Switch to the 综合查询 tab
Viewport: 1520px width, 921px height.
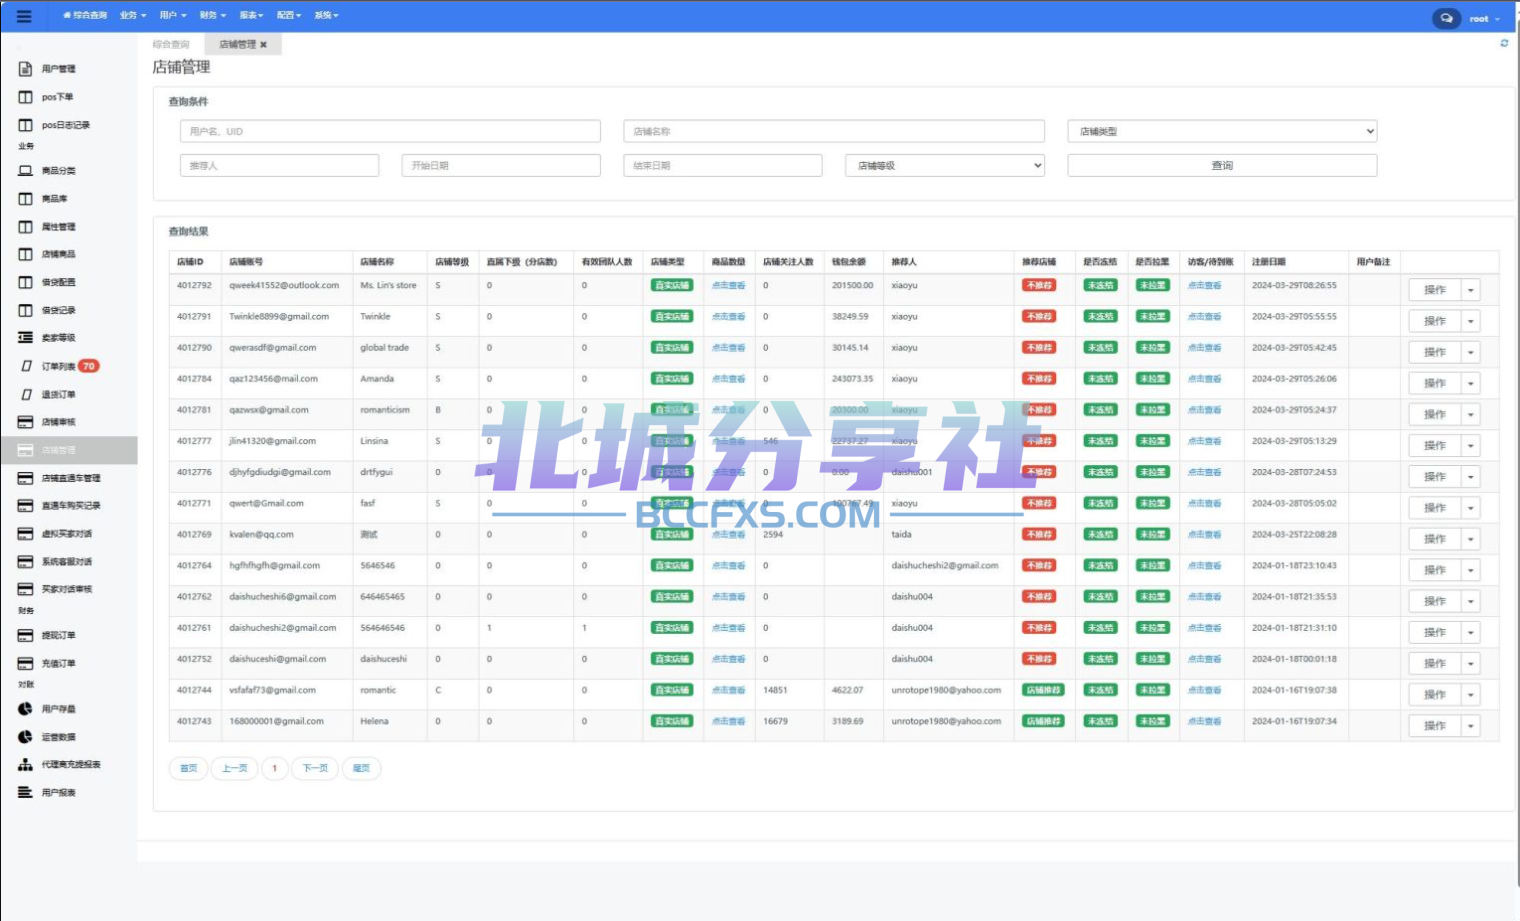(171, 44)
